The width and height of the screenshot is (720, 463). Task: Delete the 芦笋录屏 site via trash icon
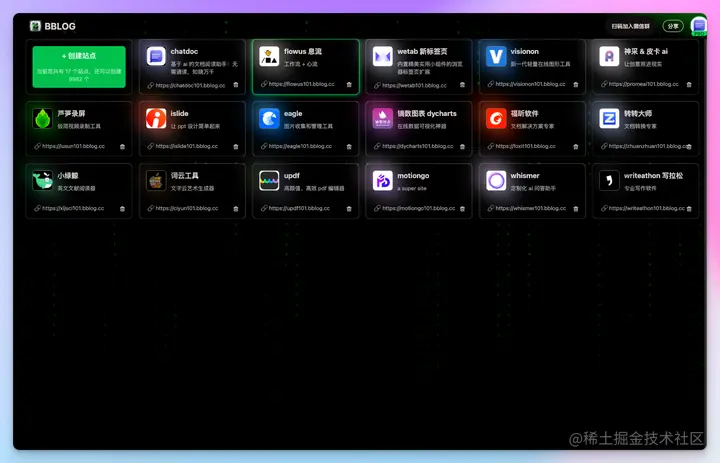point(122,147)
